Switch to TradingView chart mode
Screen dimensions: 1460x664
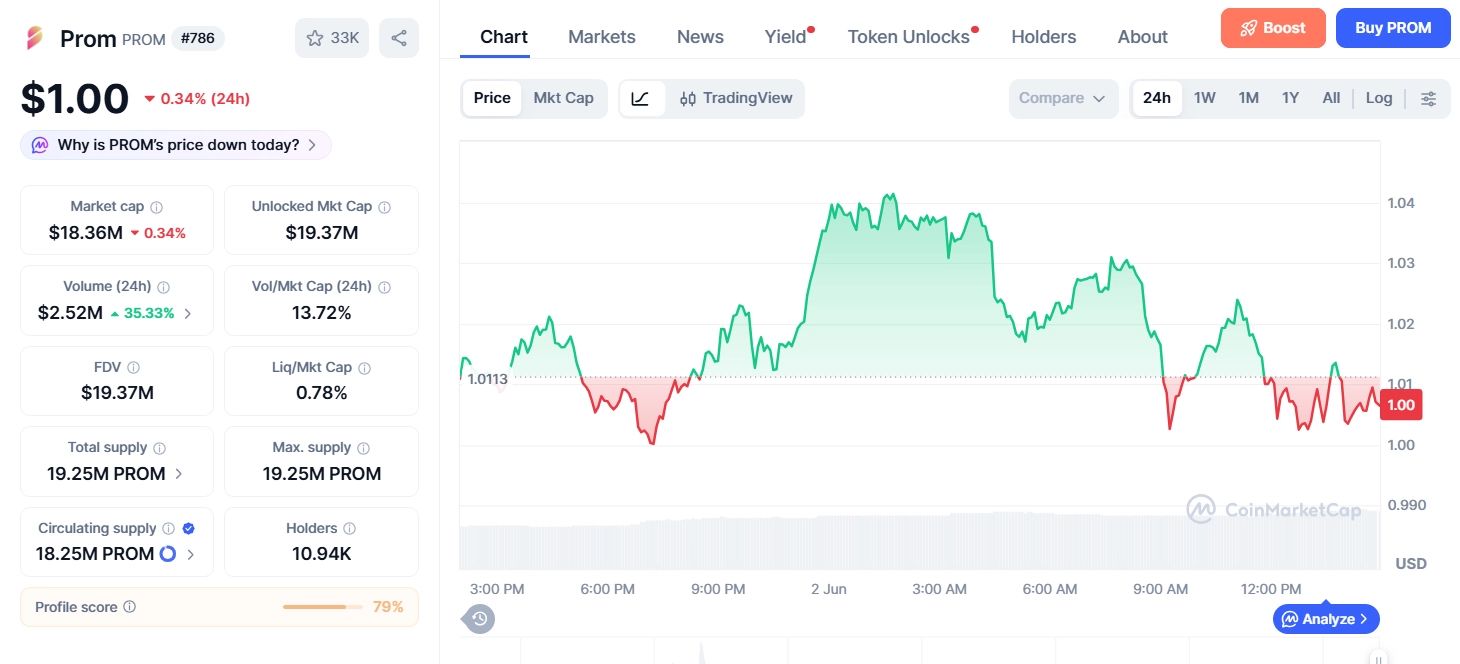pyautogui.click(x=736, y=98)
